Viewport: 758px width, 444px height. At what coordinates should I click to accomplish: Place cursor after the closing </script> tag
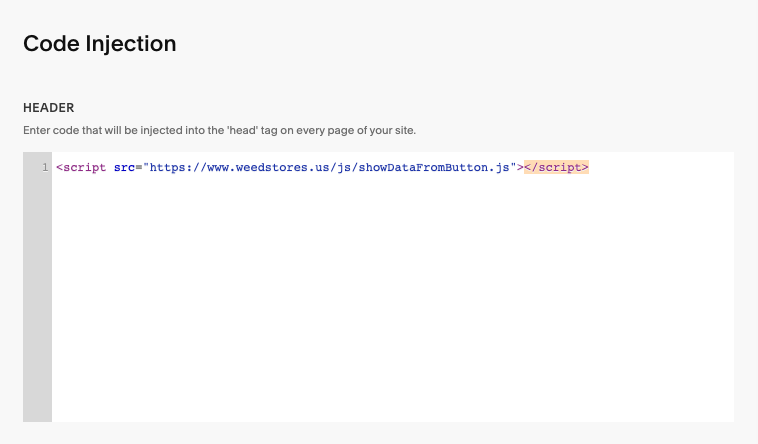tap(590, 167)
